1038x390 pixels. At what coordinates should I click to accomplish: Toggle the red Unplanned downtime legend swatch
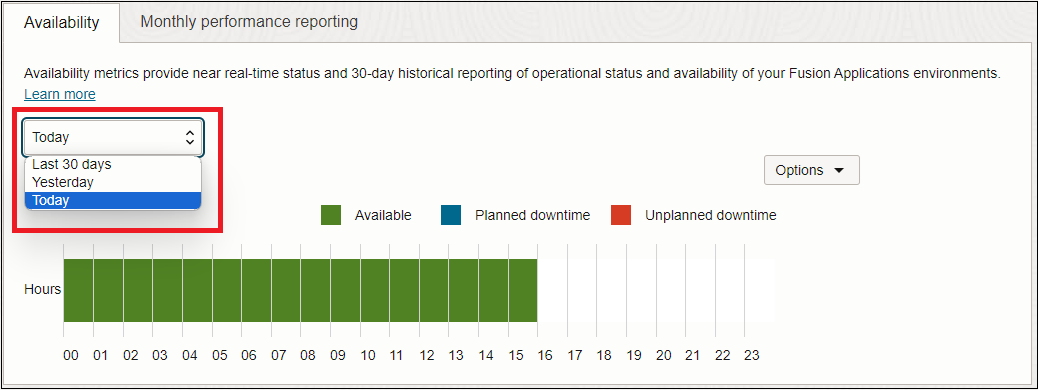622,215
